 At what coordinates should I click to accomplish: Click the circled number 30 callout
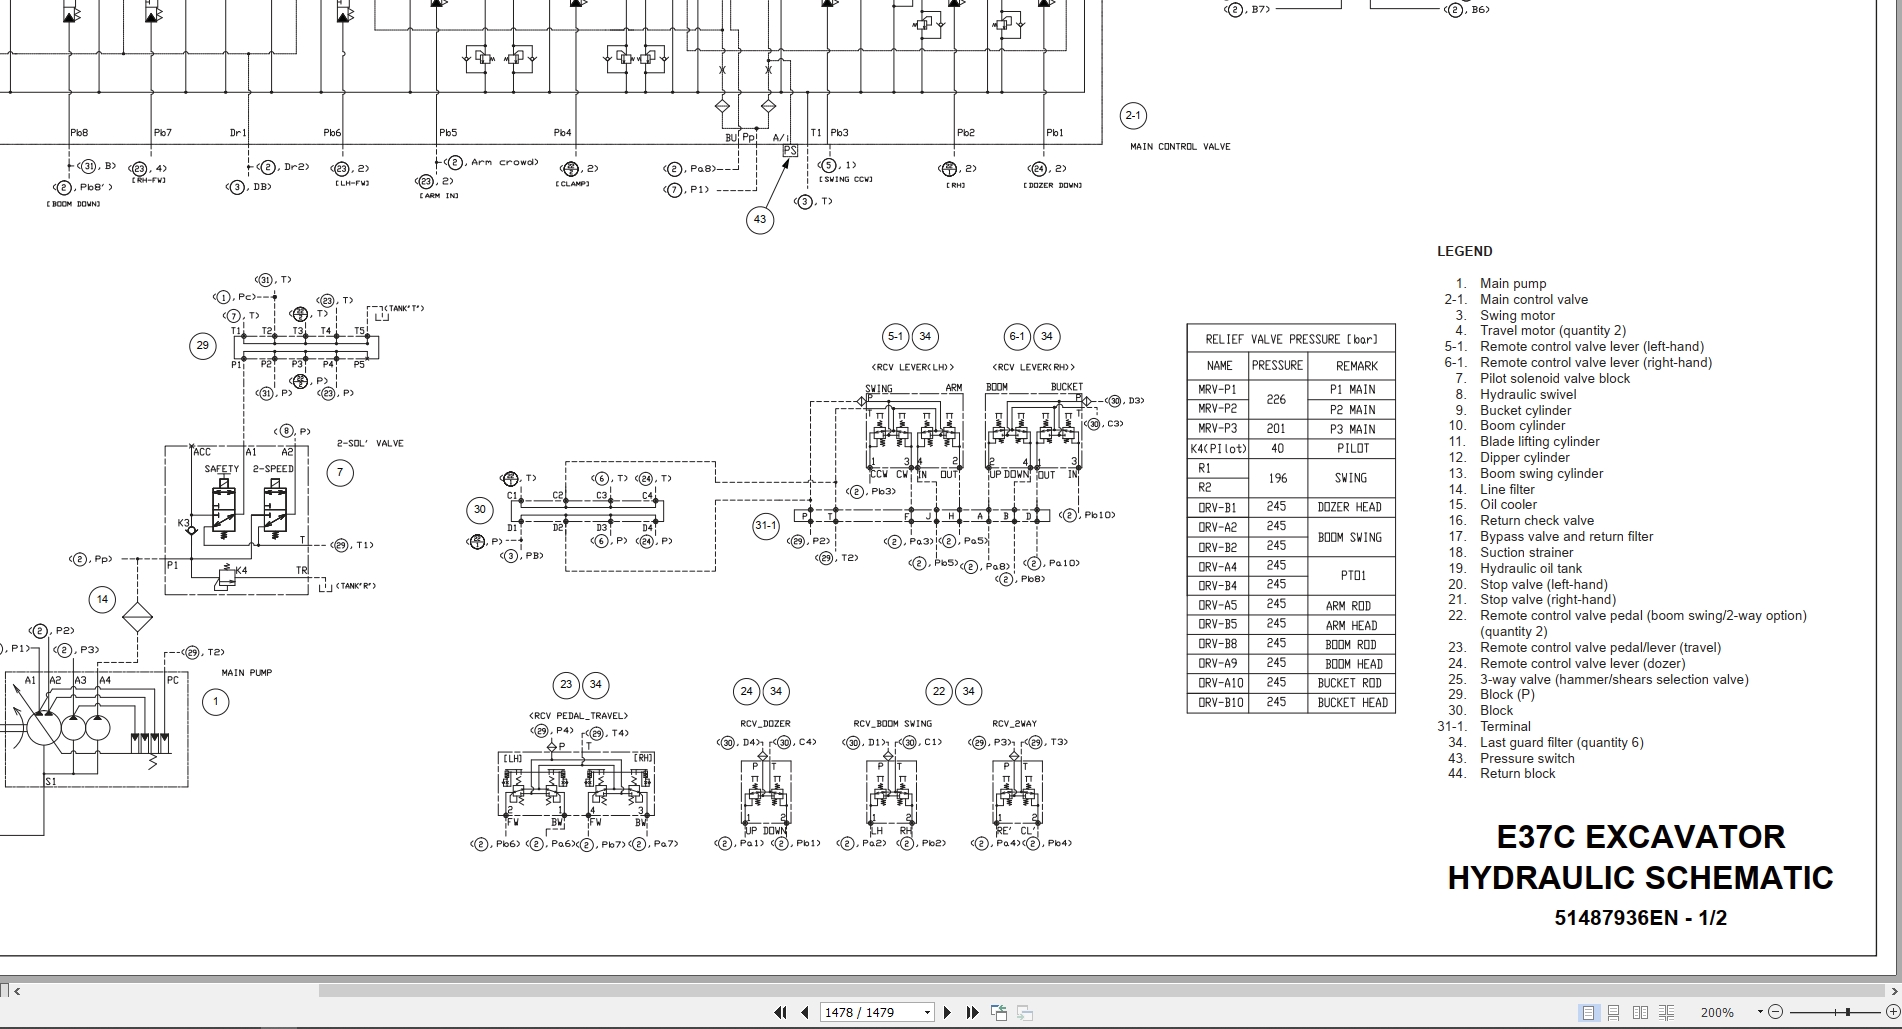coord(480,510)
